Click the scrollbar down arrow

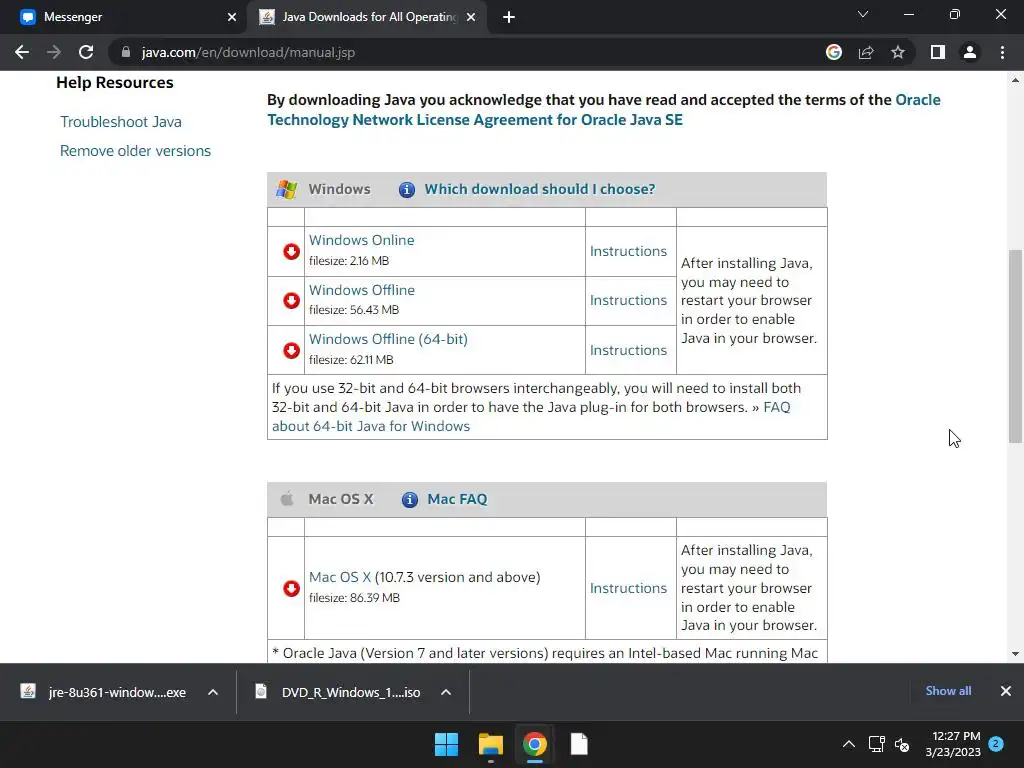point(1015,654)
